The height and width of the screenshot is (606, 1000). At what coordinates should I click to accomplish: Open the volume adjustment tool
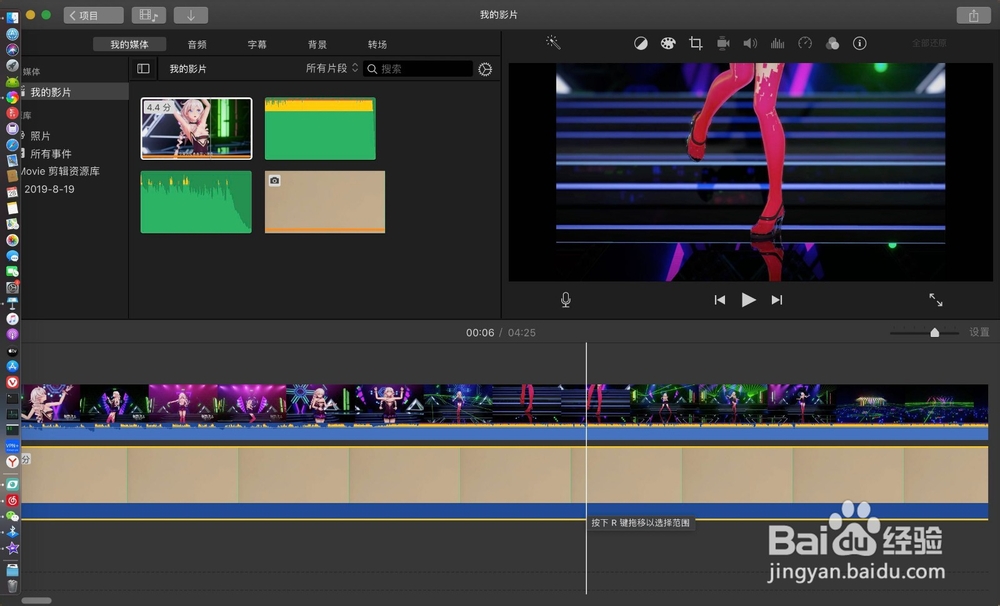tap(750, 43)
